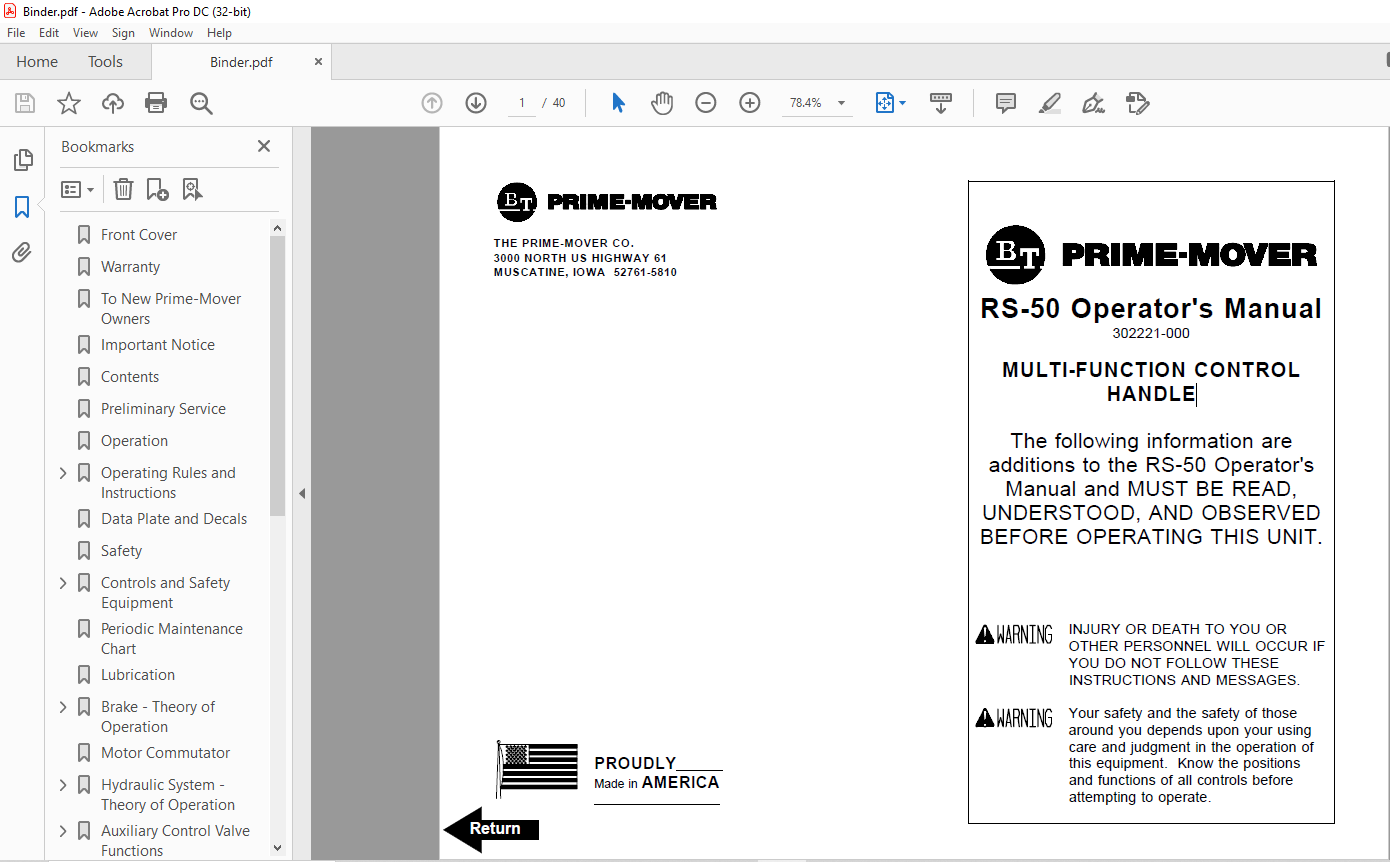
Task: Go to Lubrication bookmark
Action: (x=138, y=675)
